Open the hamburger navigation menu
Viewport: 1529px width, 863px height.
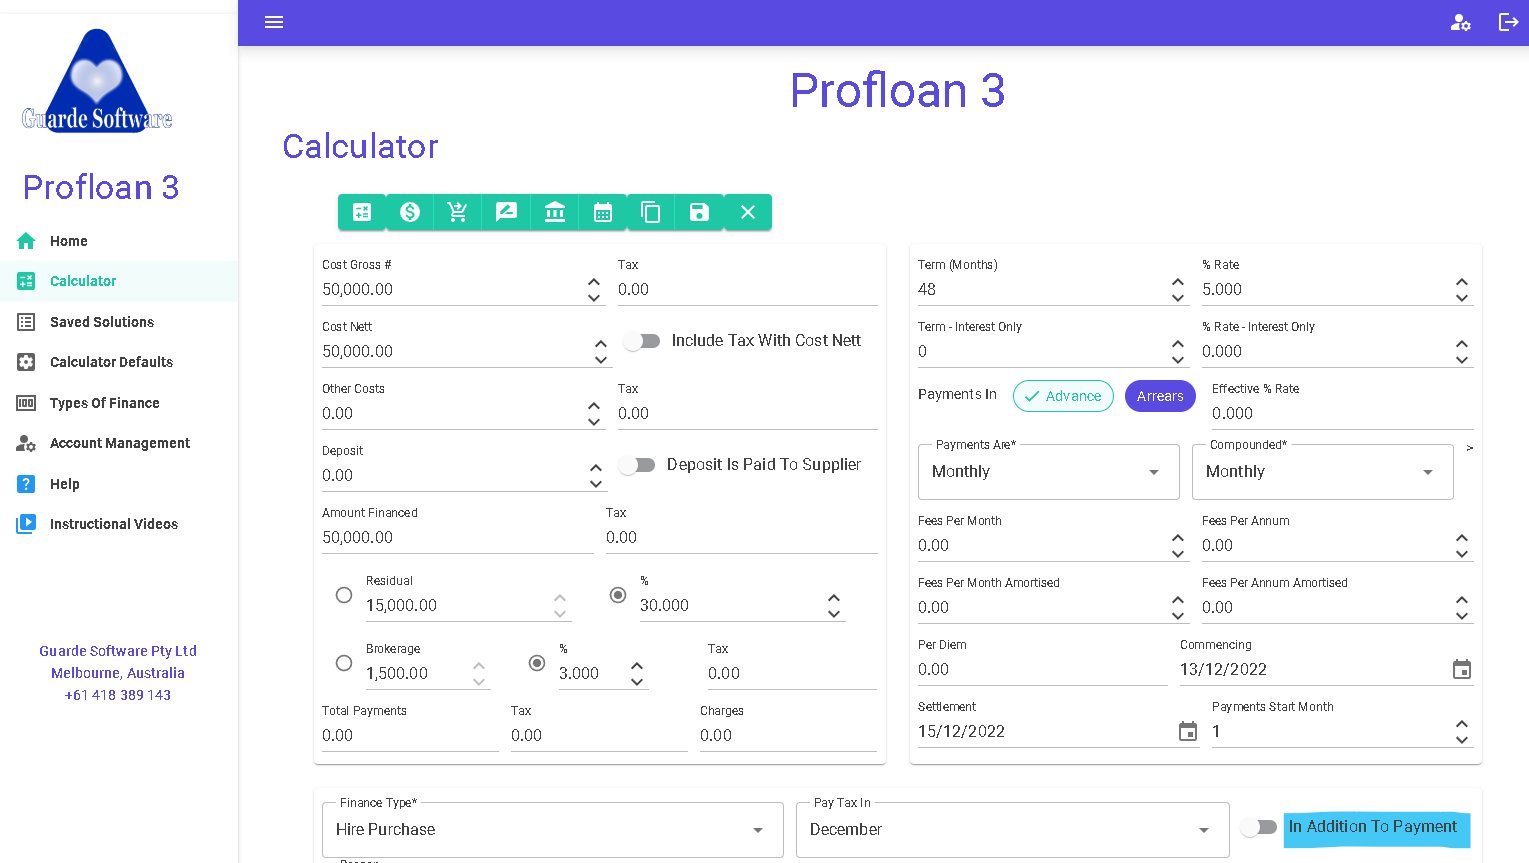point(274,22)
